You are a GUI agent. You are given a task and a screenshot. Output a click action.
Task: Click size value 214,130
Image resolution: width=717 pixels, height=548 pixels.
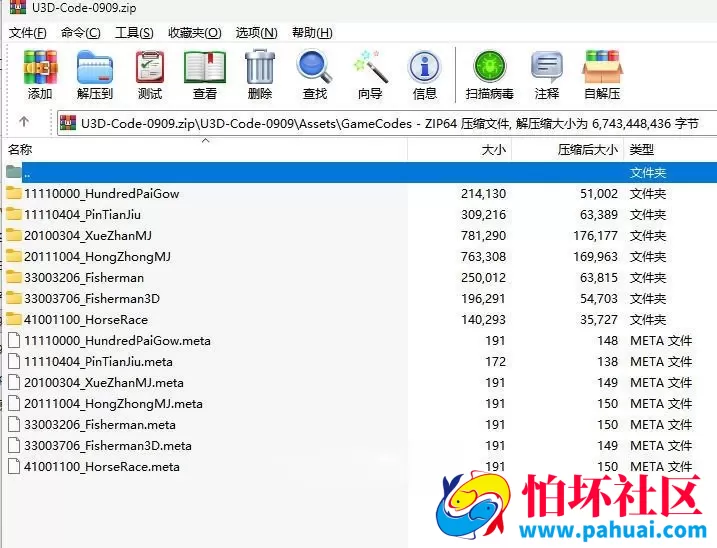click(483, 194)
